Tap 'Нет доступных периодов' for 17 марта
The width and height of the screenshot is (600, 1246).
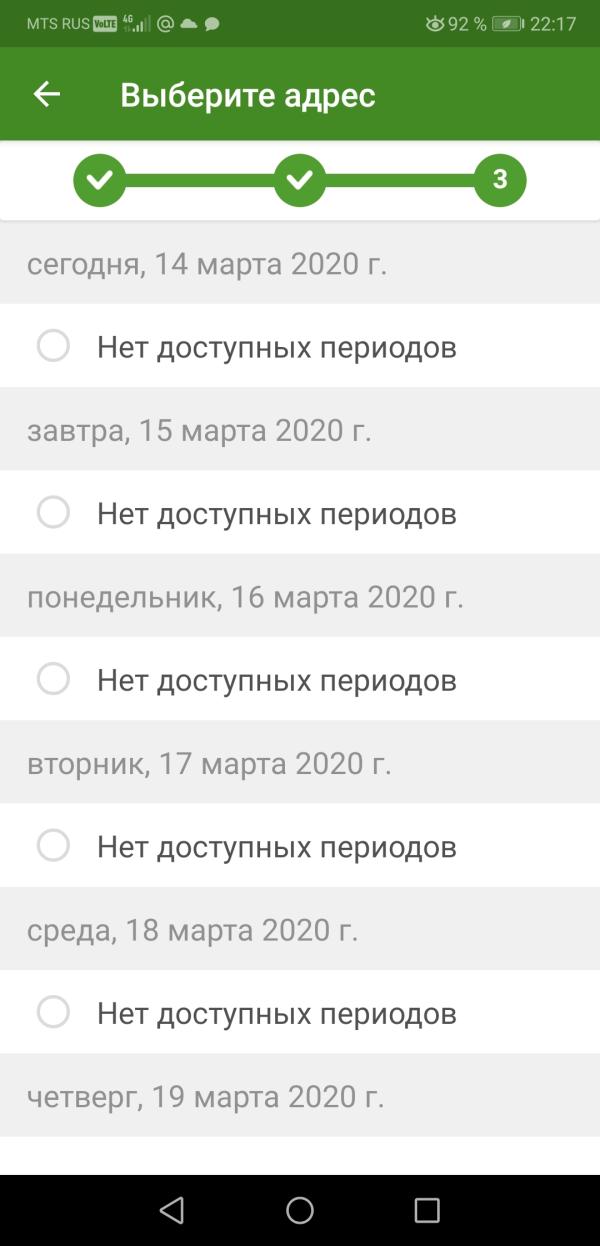coord(277,847)
